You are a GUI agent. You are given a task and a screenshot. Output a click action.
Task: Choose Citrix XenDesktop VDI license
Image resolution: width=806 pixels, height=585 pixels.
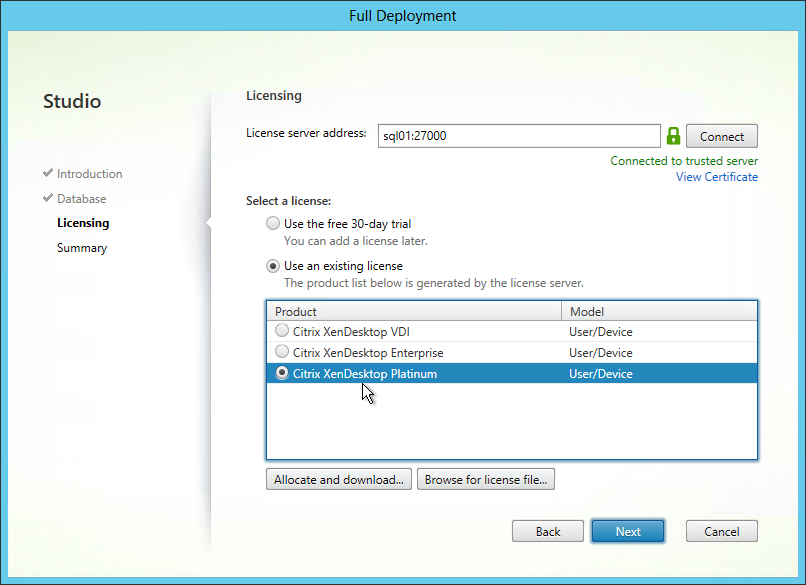point(282,330)
